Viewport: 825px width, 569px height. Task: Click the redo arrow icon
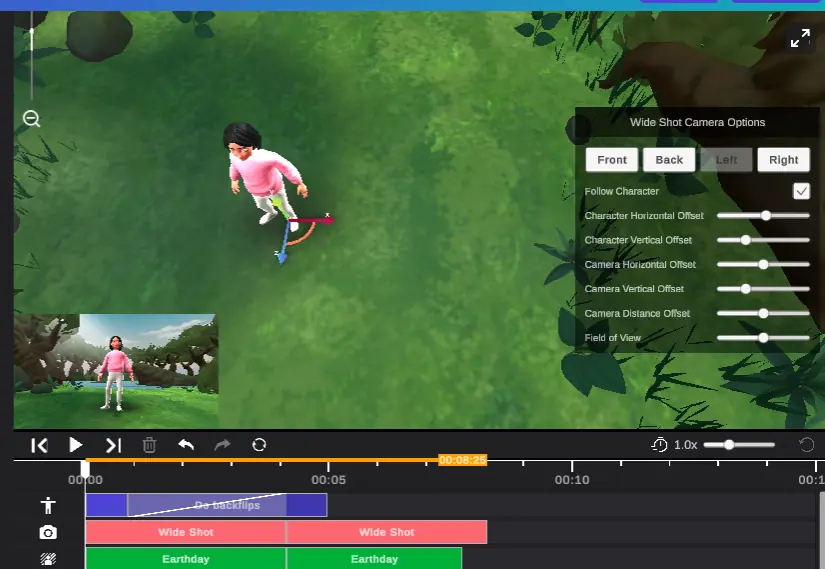pyautogui.click(x=223, y=445)
